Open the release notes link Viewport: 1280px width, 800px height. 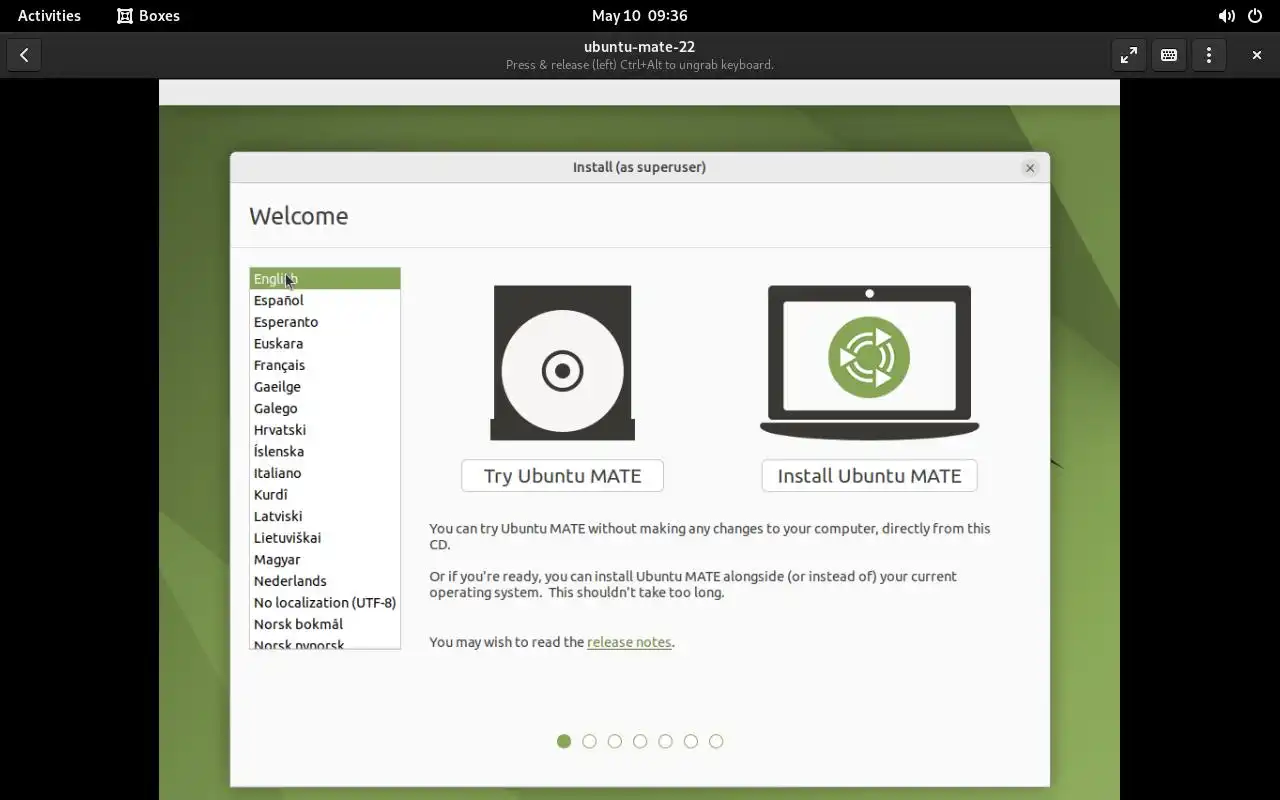pyautogui.click(x=629, y=642)
